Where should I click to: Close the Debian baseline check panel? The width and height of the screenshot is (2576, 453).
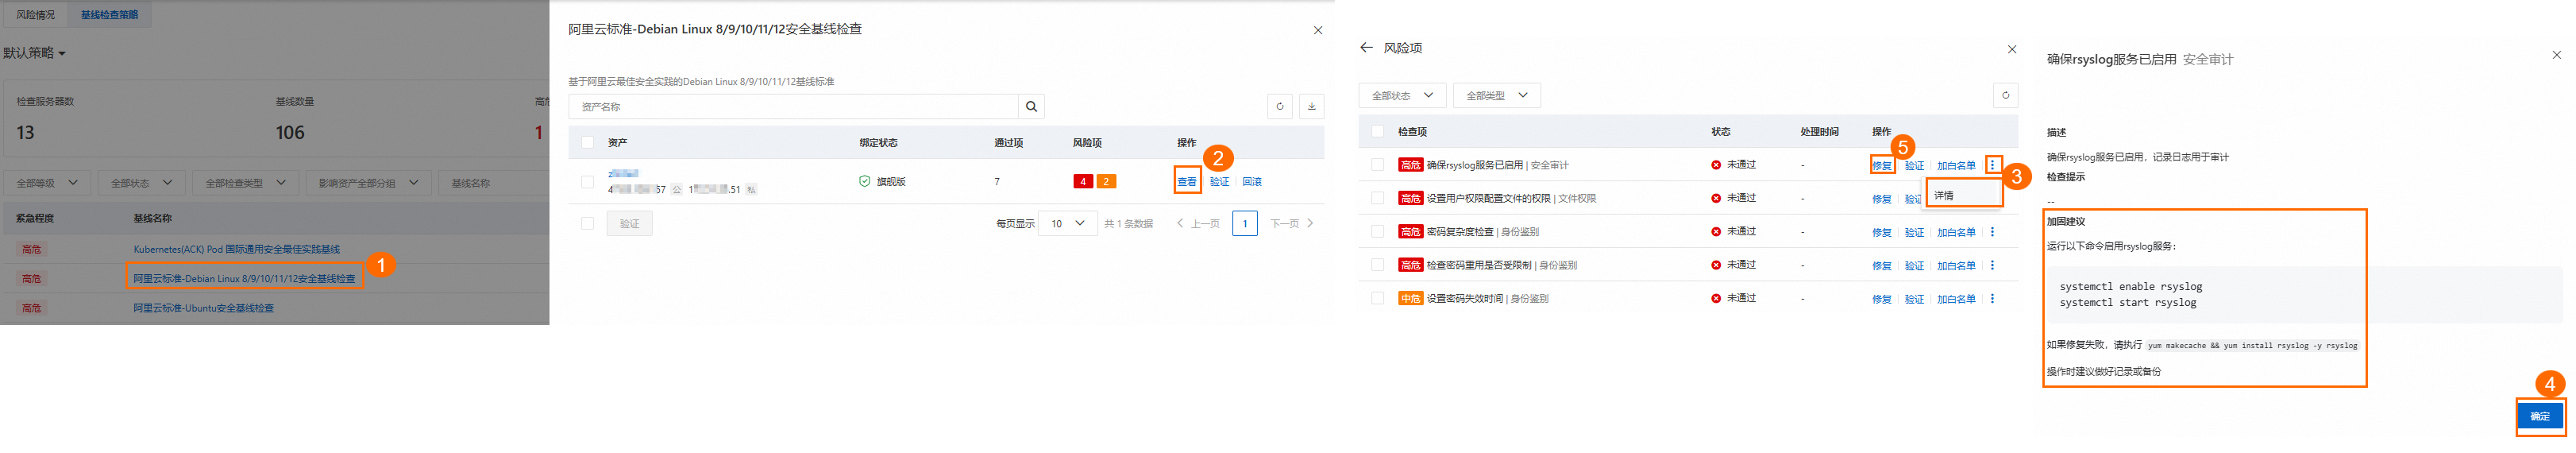[1317, 30]
